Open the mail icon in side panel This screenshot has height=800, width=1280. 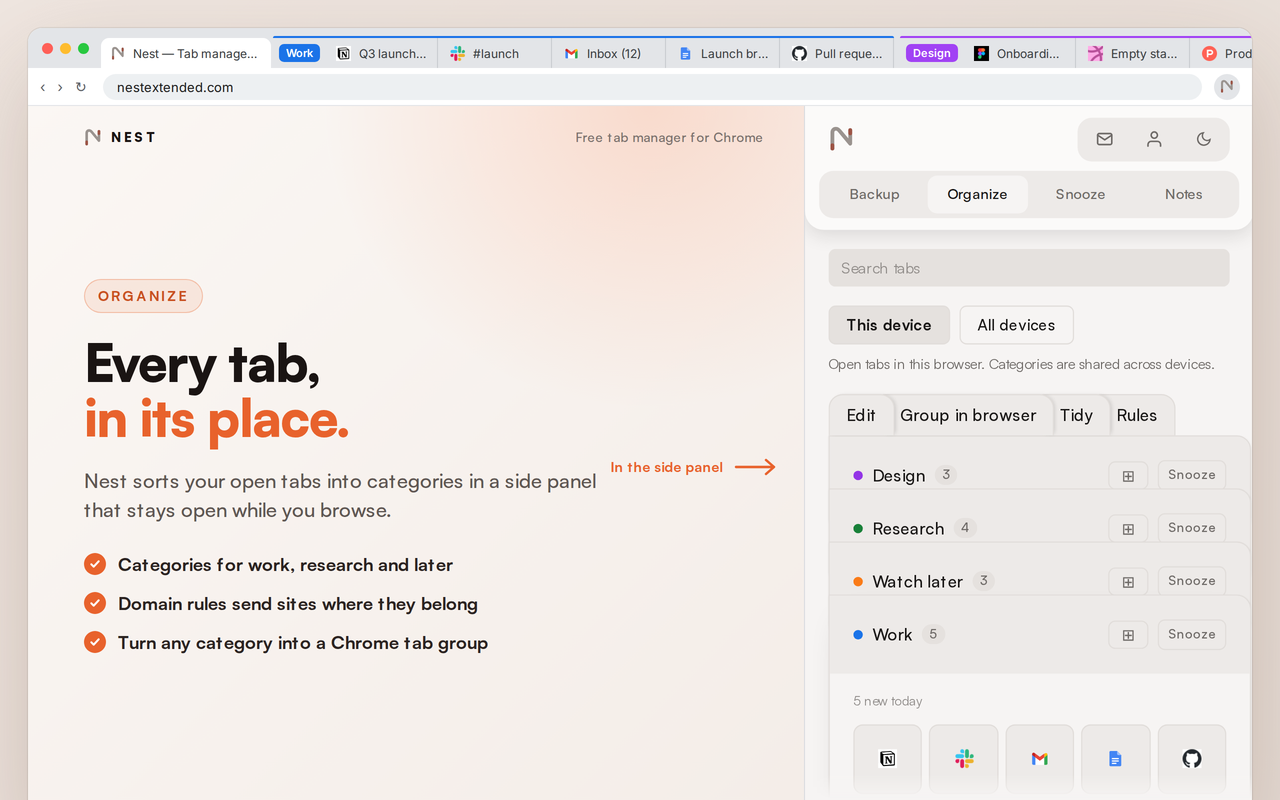(x=1104, y=139)
